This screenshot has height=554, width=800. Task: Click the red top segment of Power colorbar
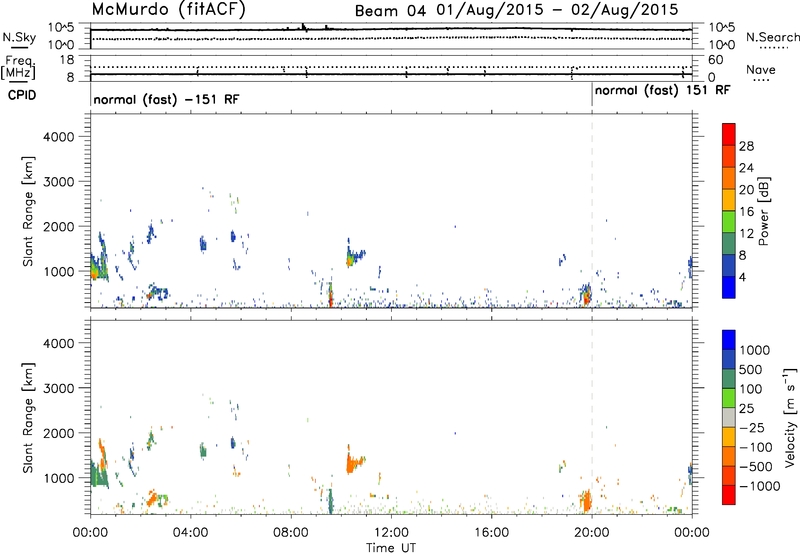[x=729, y=134]
